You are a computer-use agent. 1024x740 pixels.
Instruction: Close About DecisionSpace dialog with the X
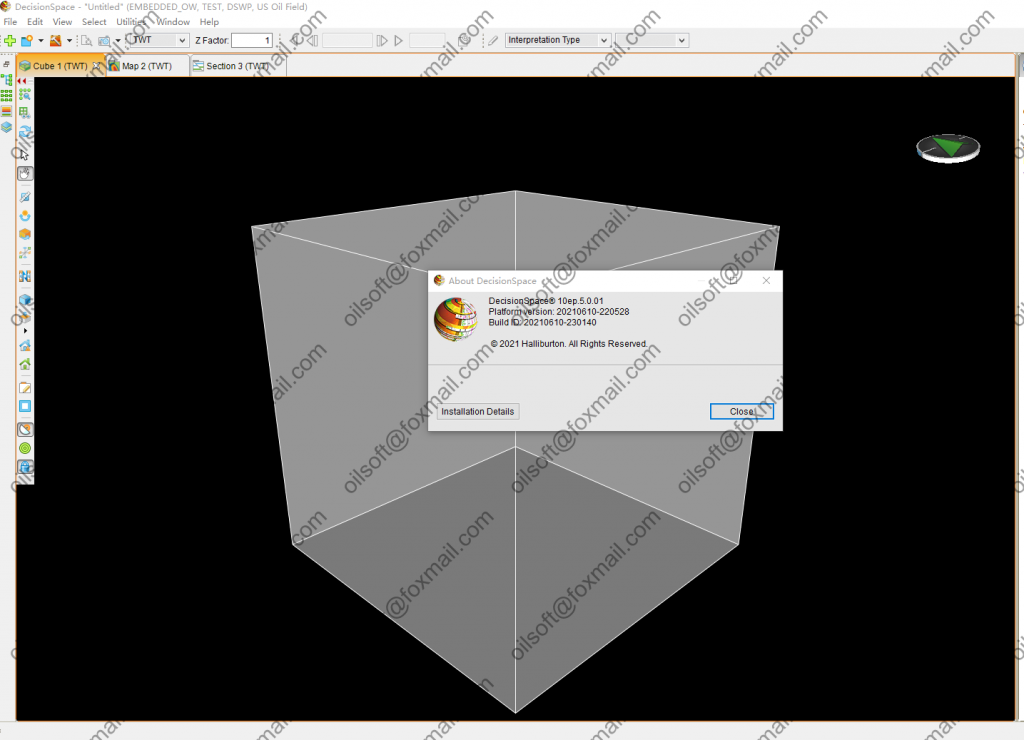click(766, 280)
